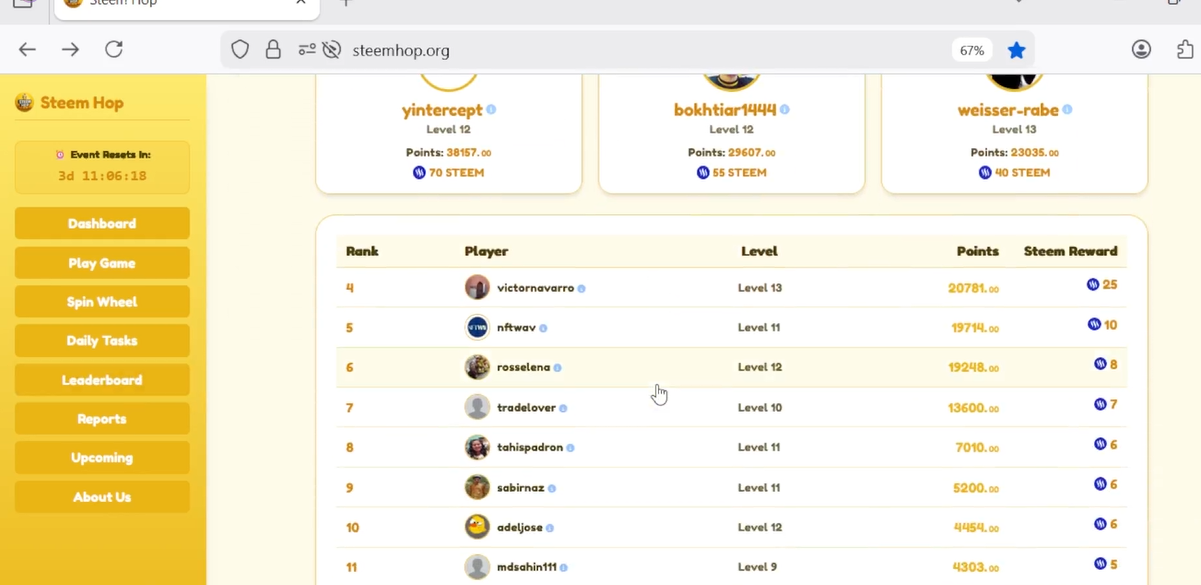Open the tracking protection shield icon
Viewport: 1201px width, 585px height.
point(240,50)
